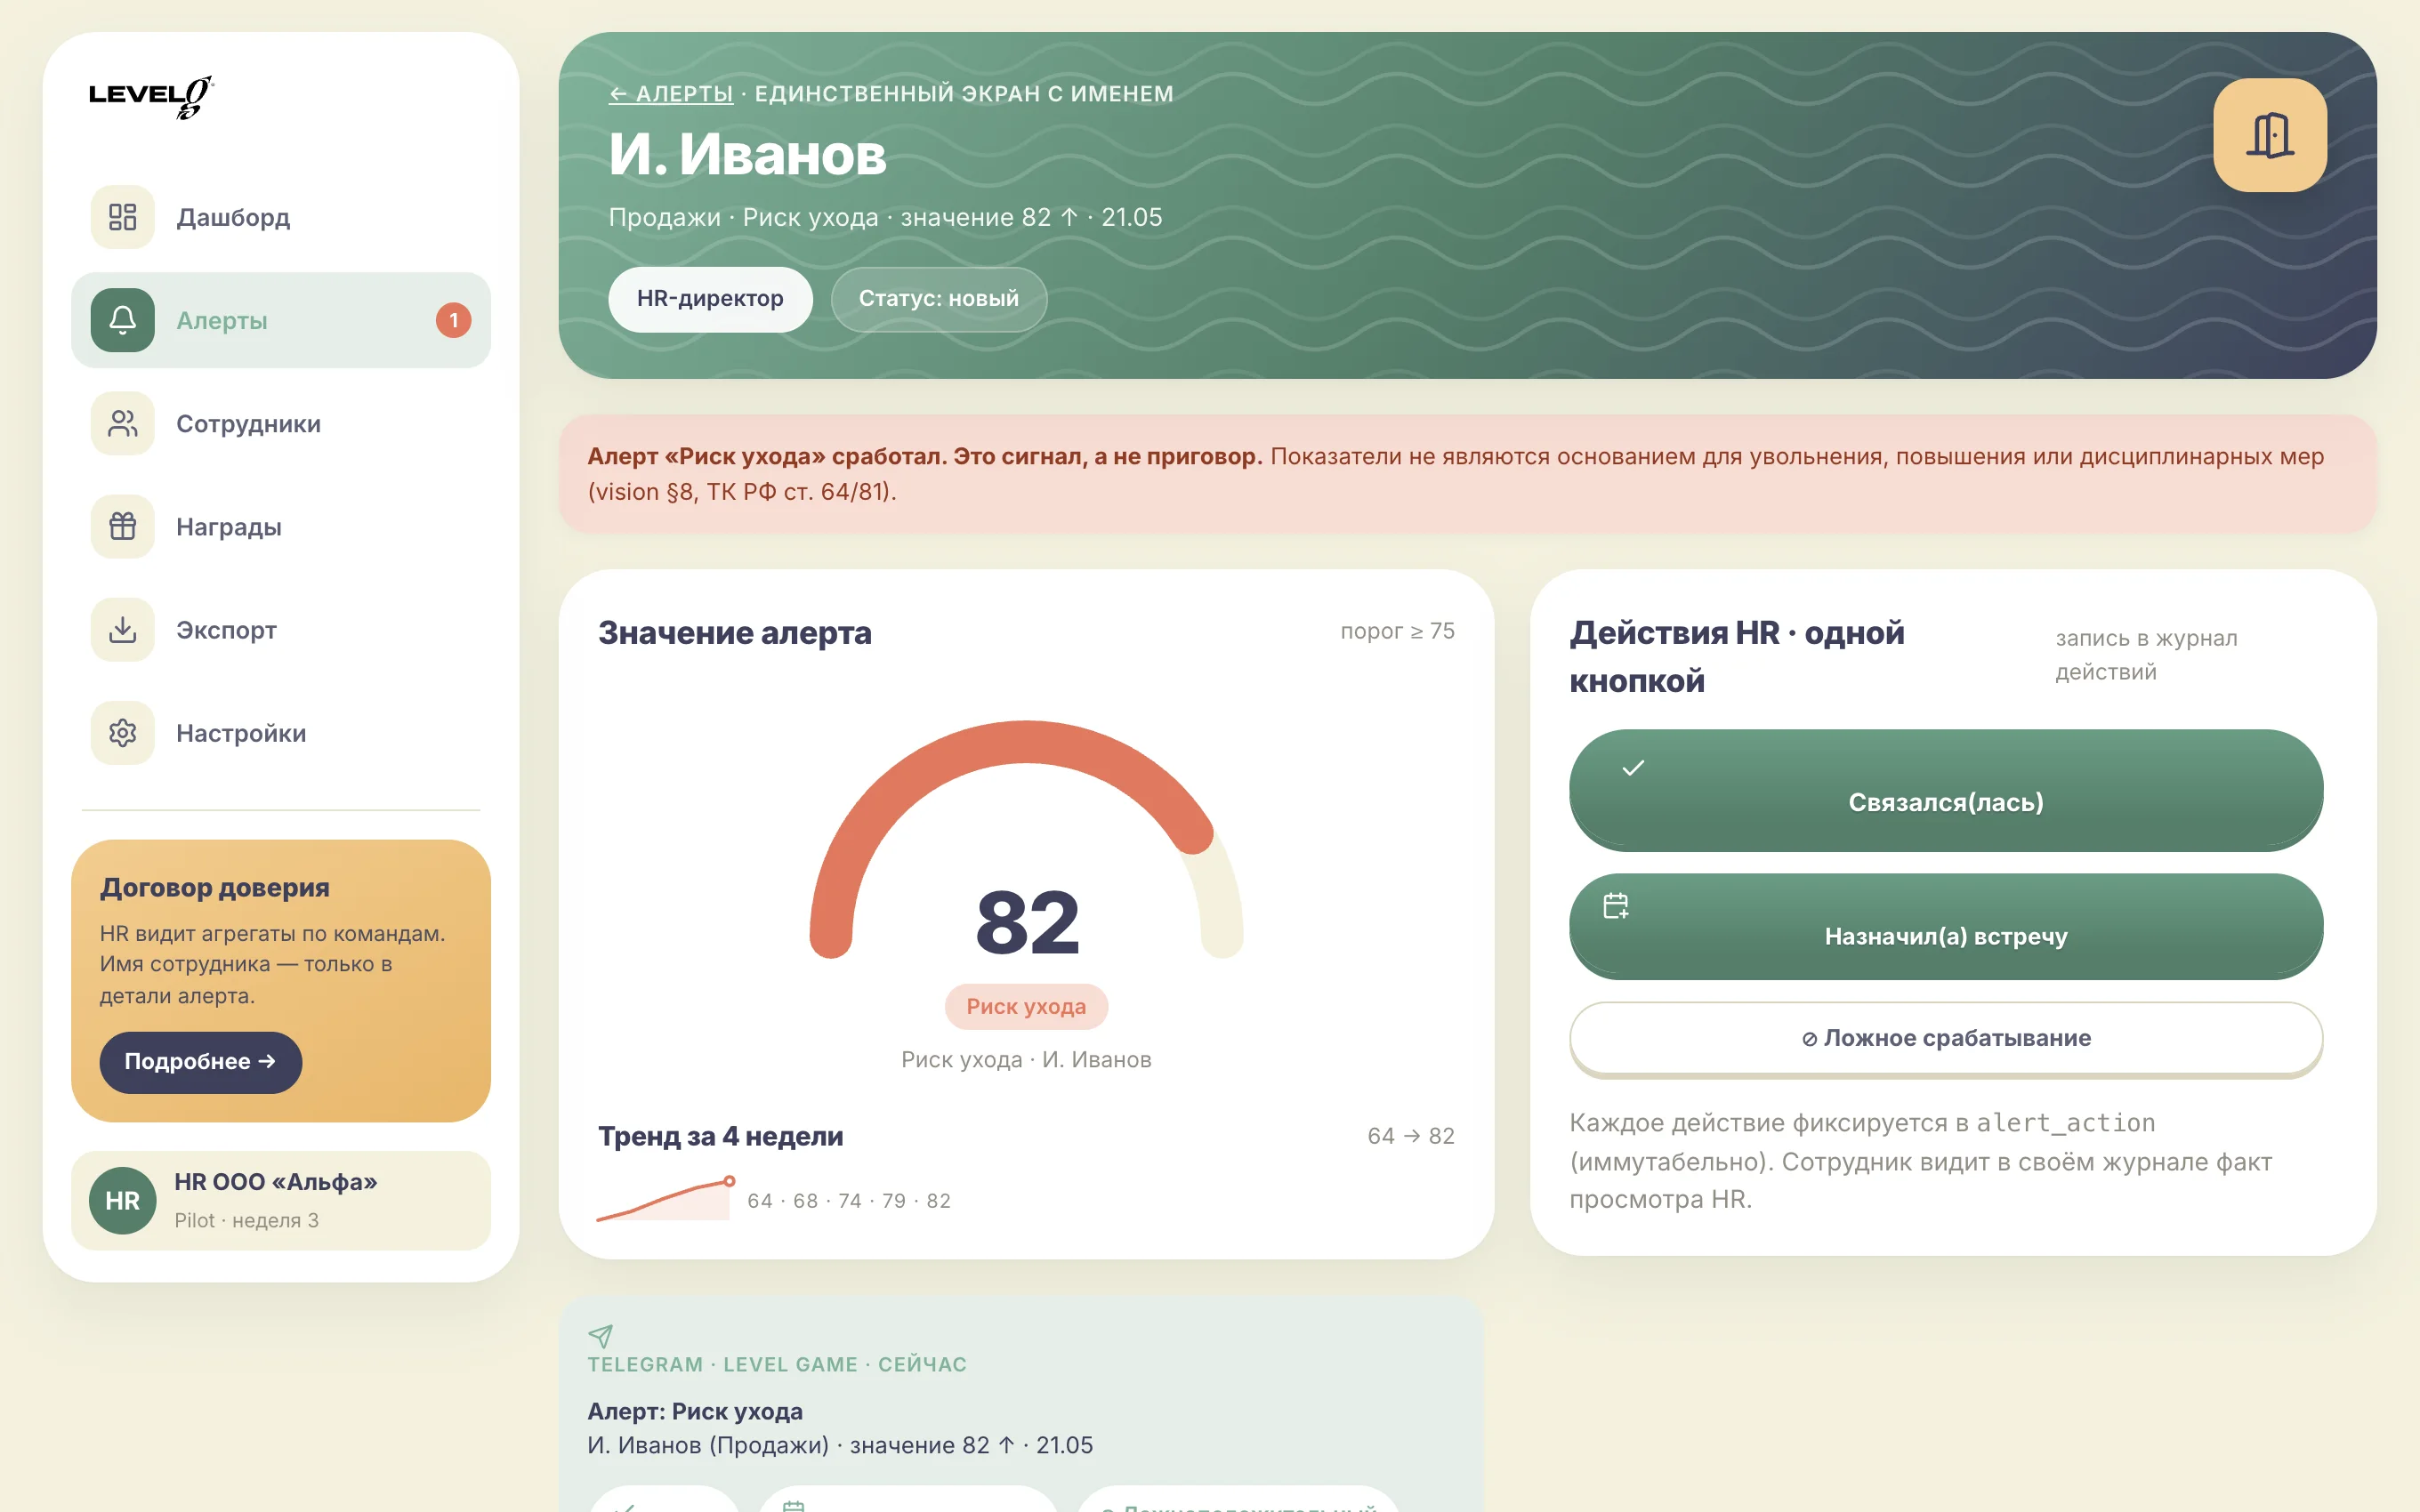Screen dimensions: 2420x1512
Task: Click the red alerts counter badge
Action: [453, 320]
